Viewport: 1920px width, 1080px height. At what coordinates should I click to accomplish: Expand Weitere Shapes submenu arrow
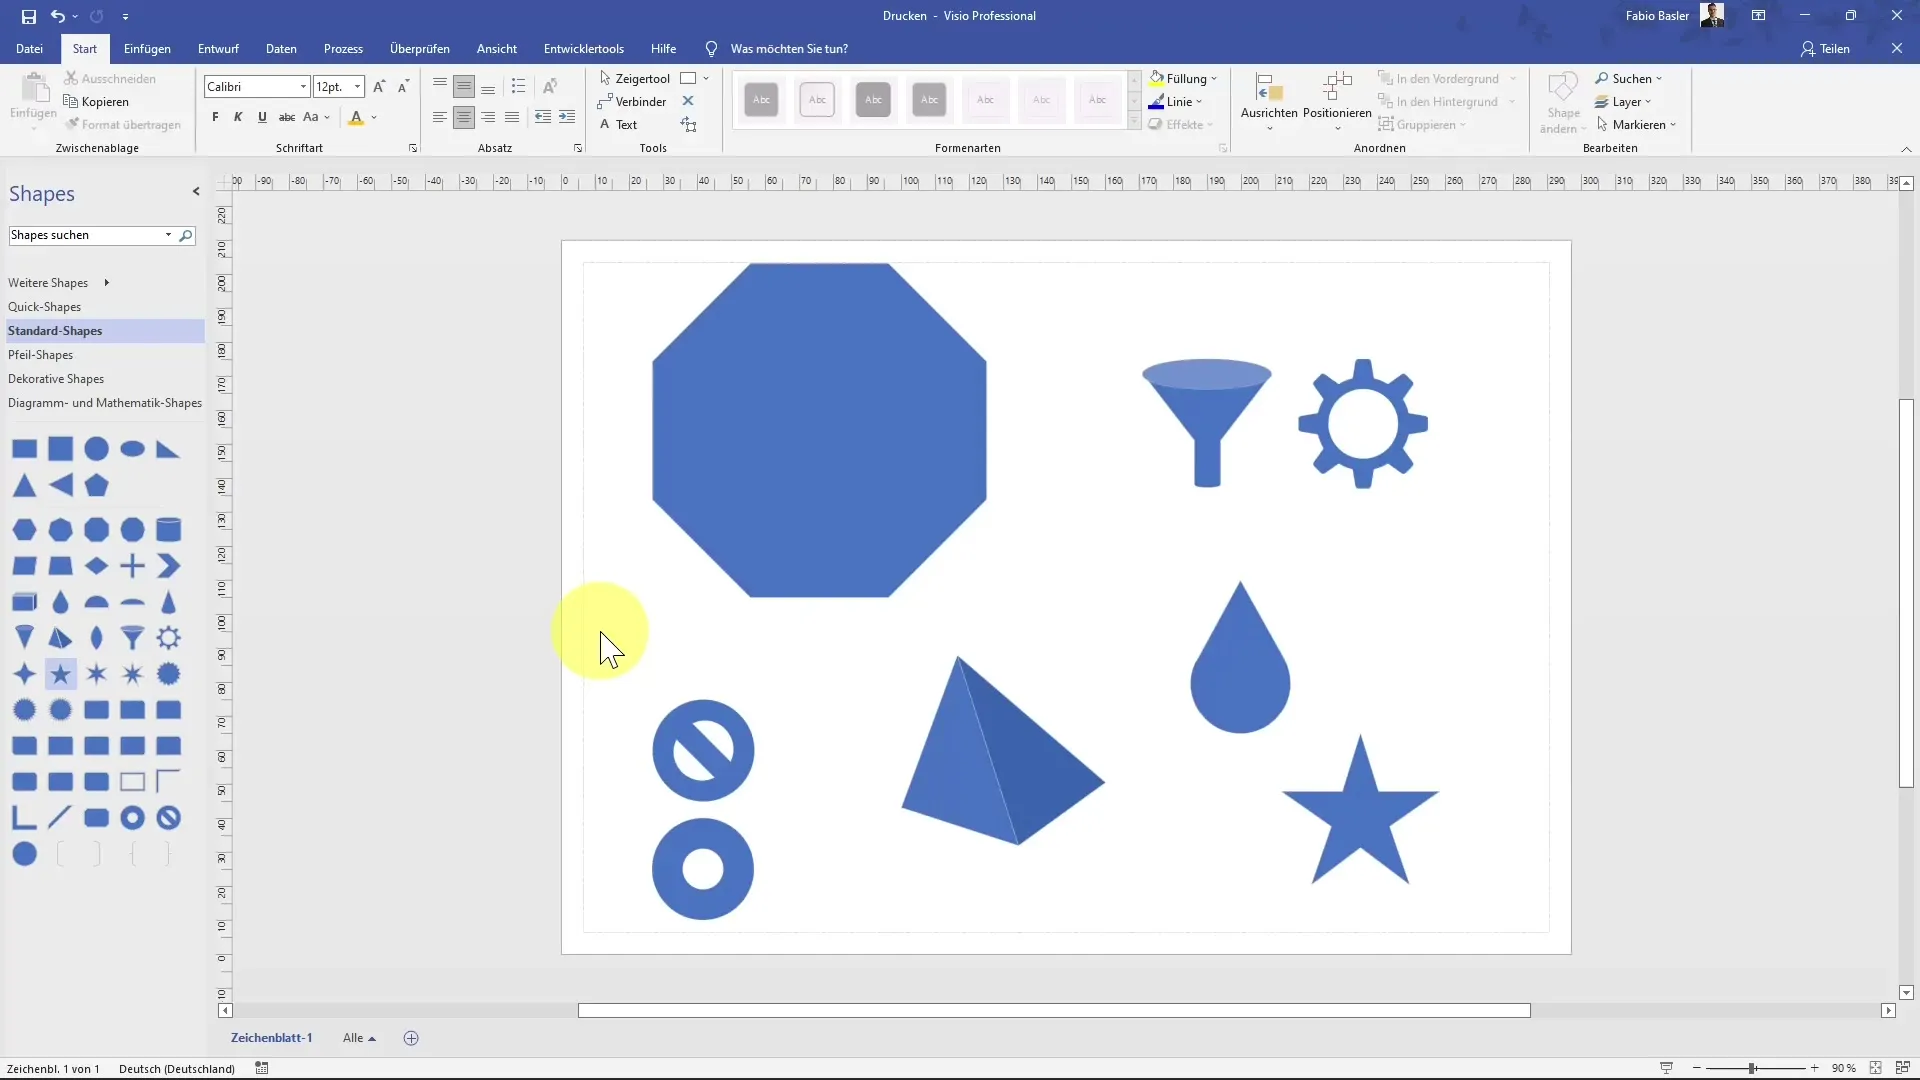click(106, 283)
